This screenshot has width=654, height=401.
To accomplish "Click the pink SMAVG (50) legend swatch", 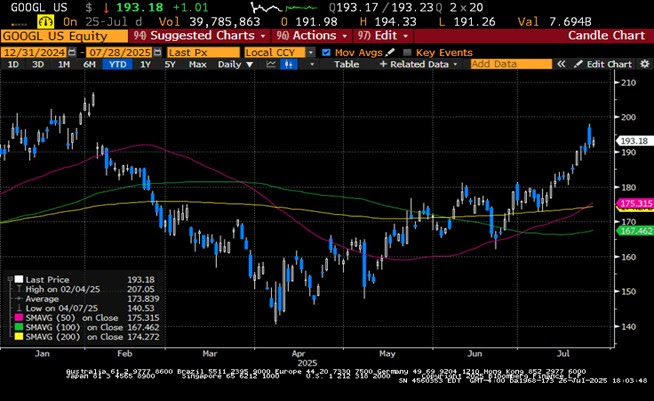I will [19, 318].
